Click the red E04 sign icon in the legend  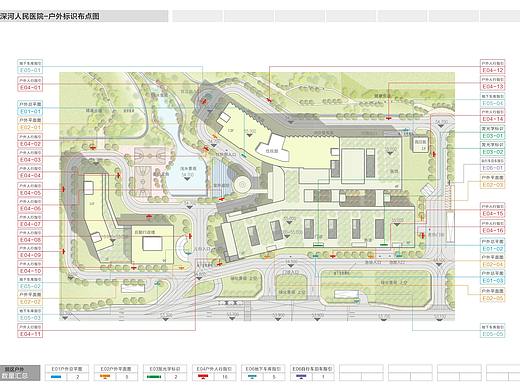click(x=204, y=377)
